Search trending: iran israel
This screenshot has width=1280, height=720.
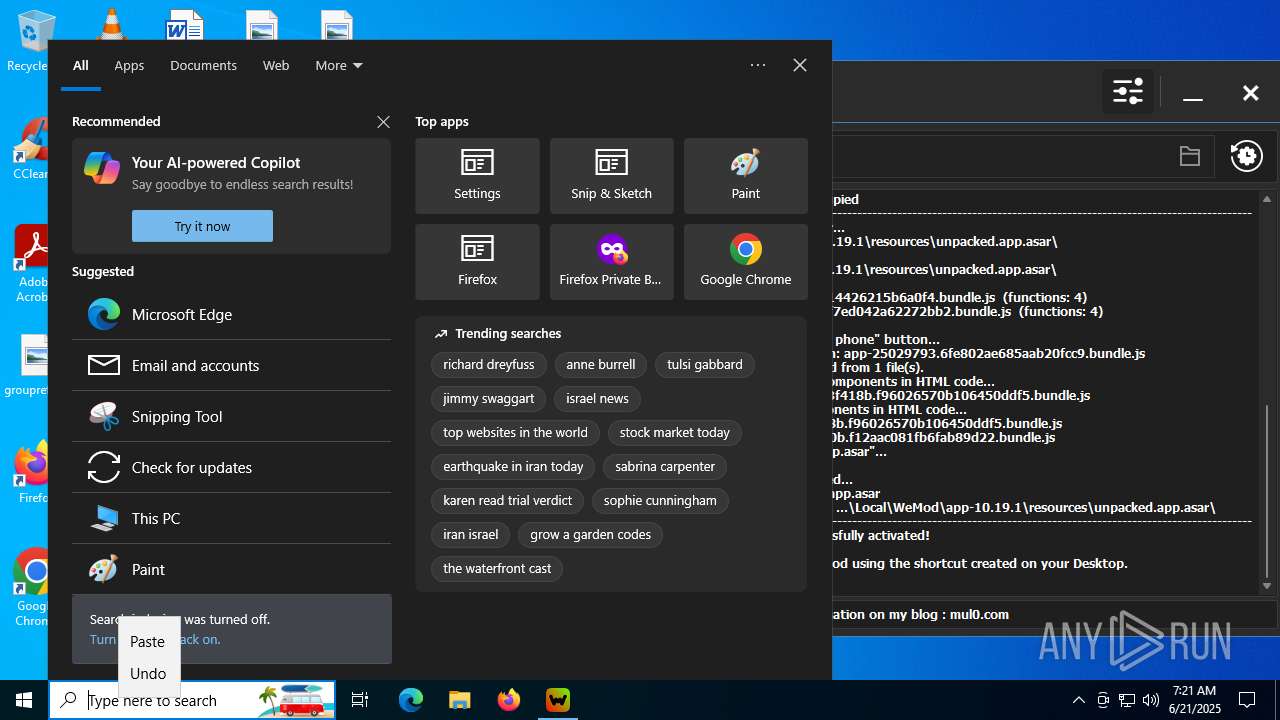[471, 535]
